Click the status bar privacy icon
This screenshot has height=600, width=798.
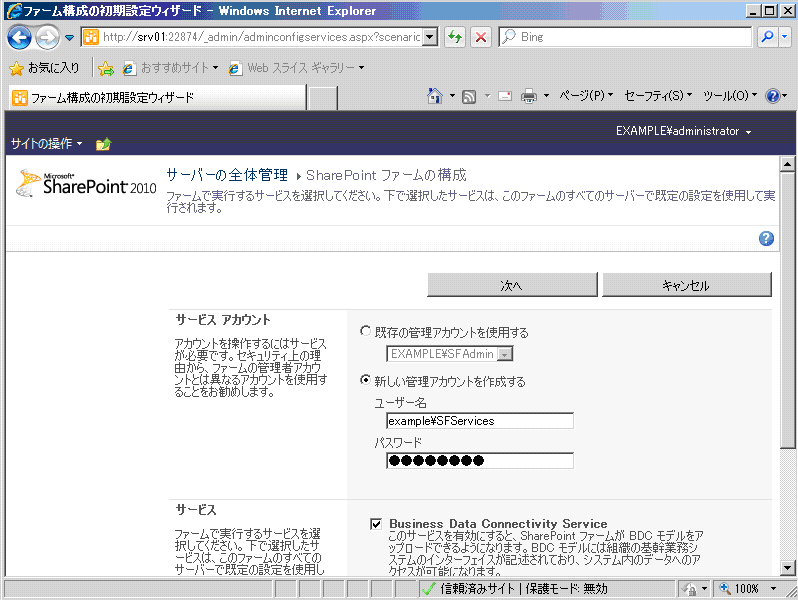(690, 589)
